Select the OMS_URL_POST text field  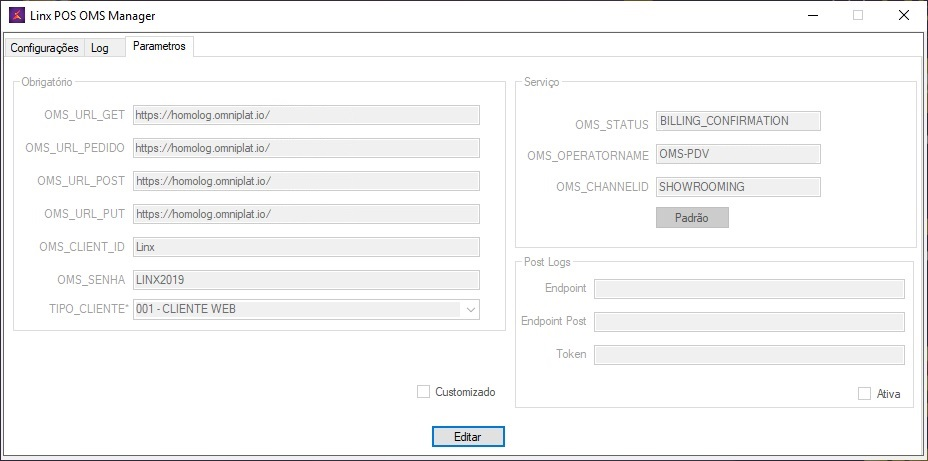pyautogui.click(x=306, y=181)
